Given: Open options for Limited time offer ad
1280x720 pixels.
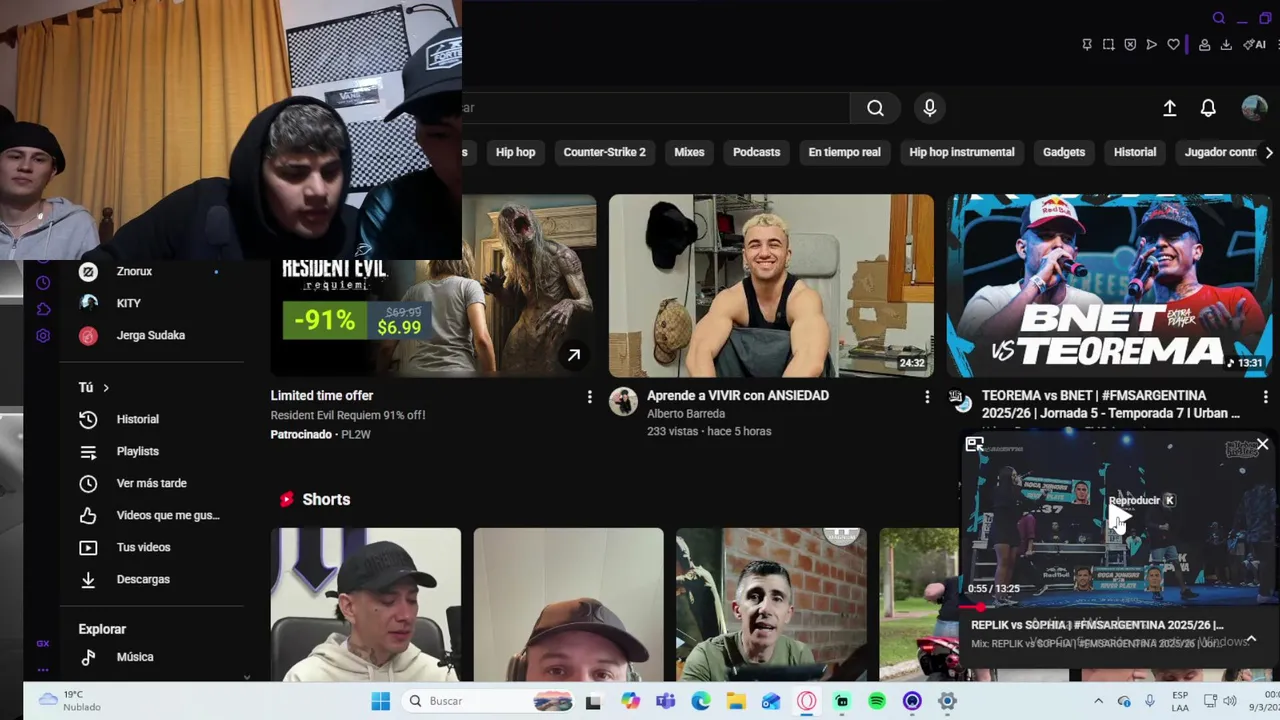Looking at the screenshot, I should click(589, 397).
